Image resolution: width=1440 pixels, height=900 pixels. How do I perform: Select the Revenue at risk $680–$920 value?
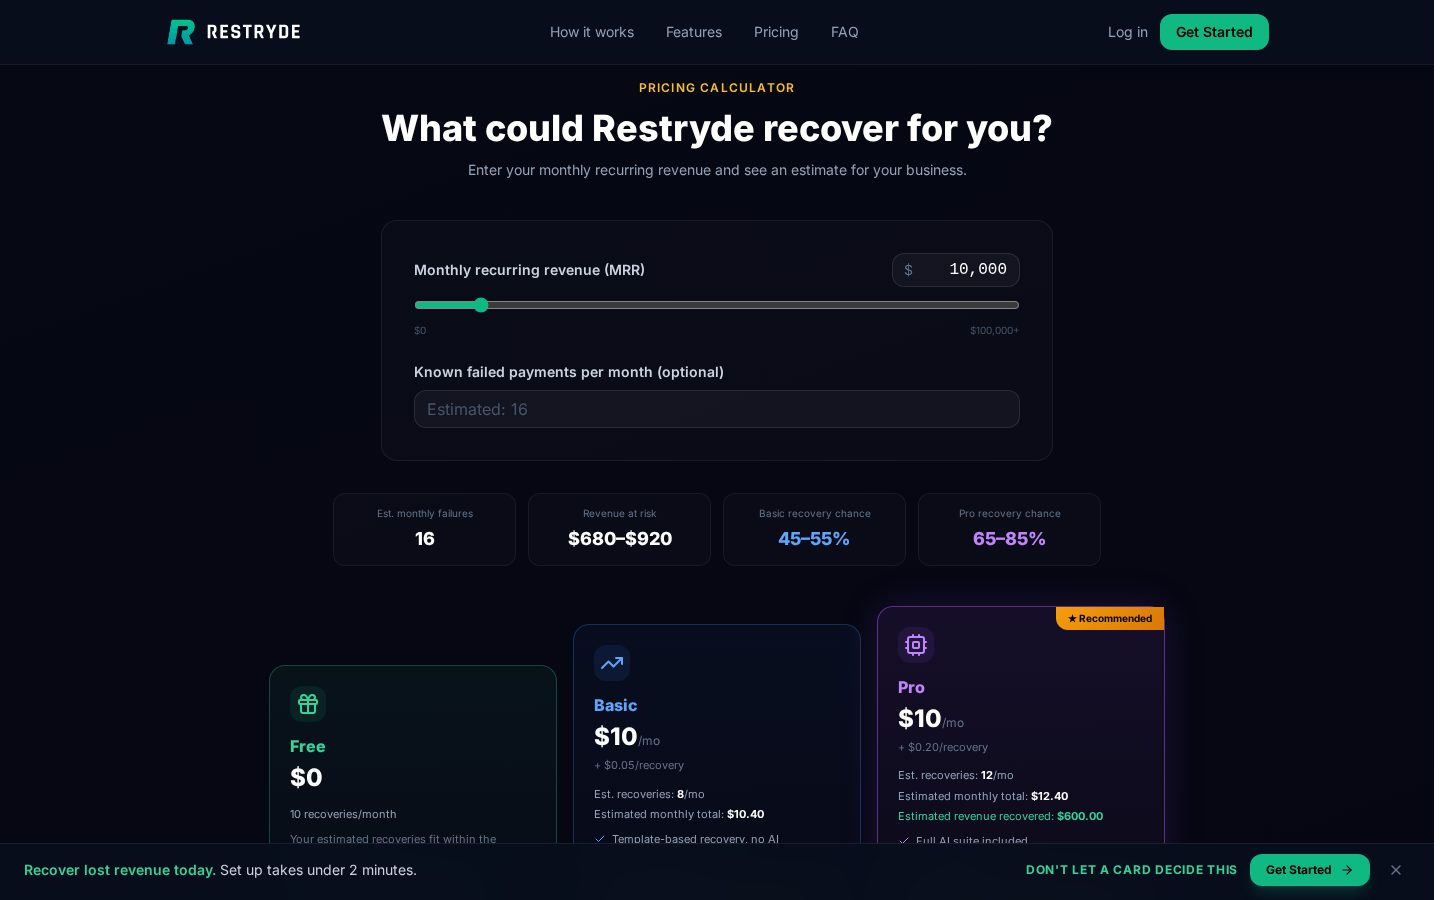point(620,539)
